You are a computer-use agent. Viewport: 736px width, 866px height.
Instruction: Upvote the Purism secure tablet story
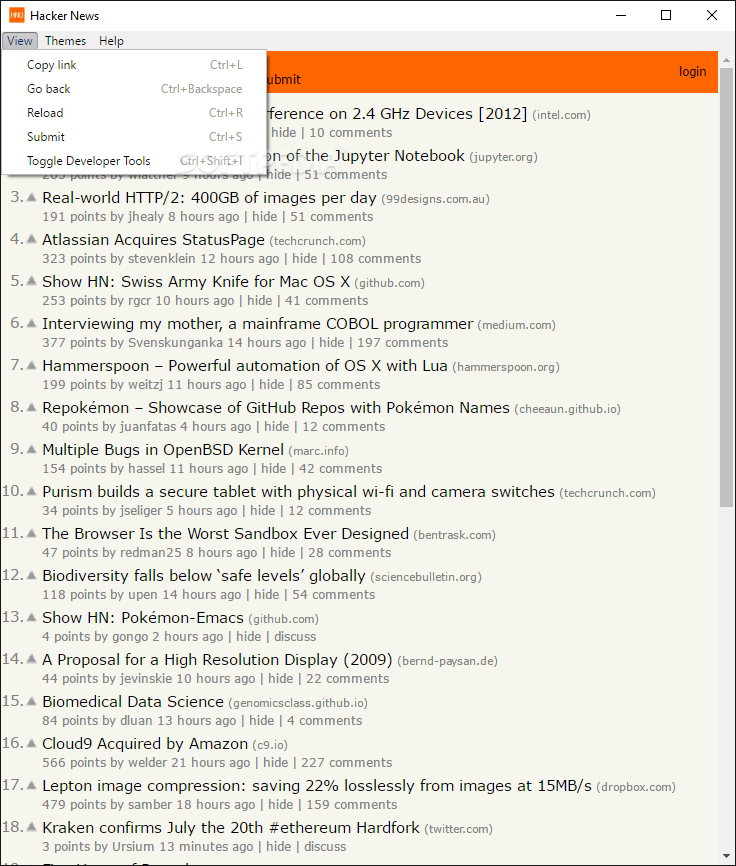point(32,490)
